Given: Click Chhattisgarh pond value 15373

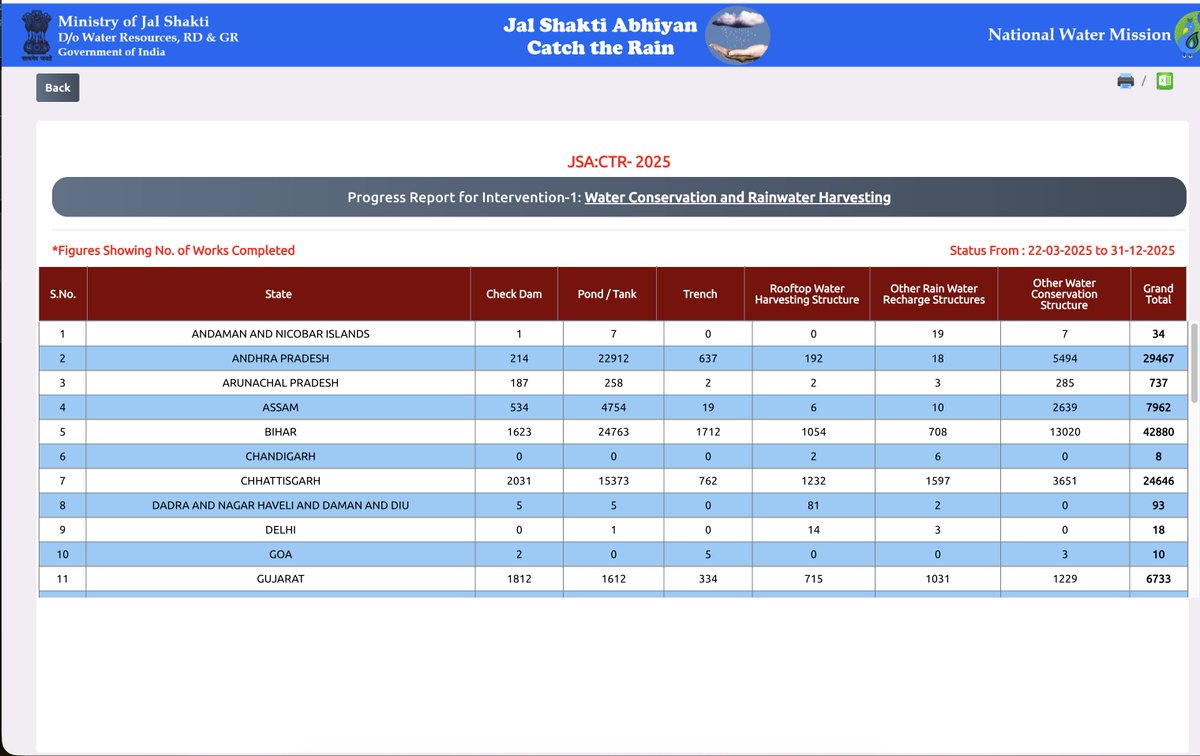Looking at the screenshot, I should tap(613, 481).
